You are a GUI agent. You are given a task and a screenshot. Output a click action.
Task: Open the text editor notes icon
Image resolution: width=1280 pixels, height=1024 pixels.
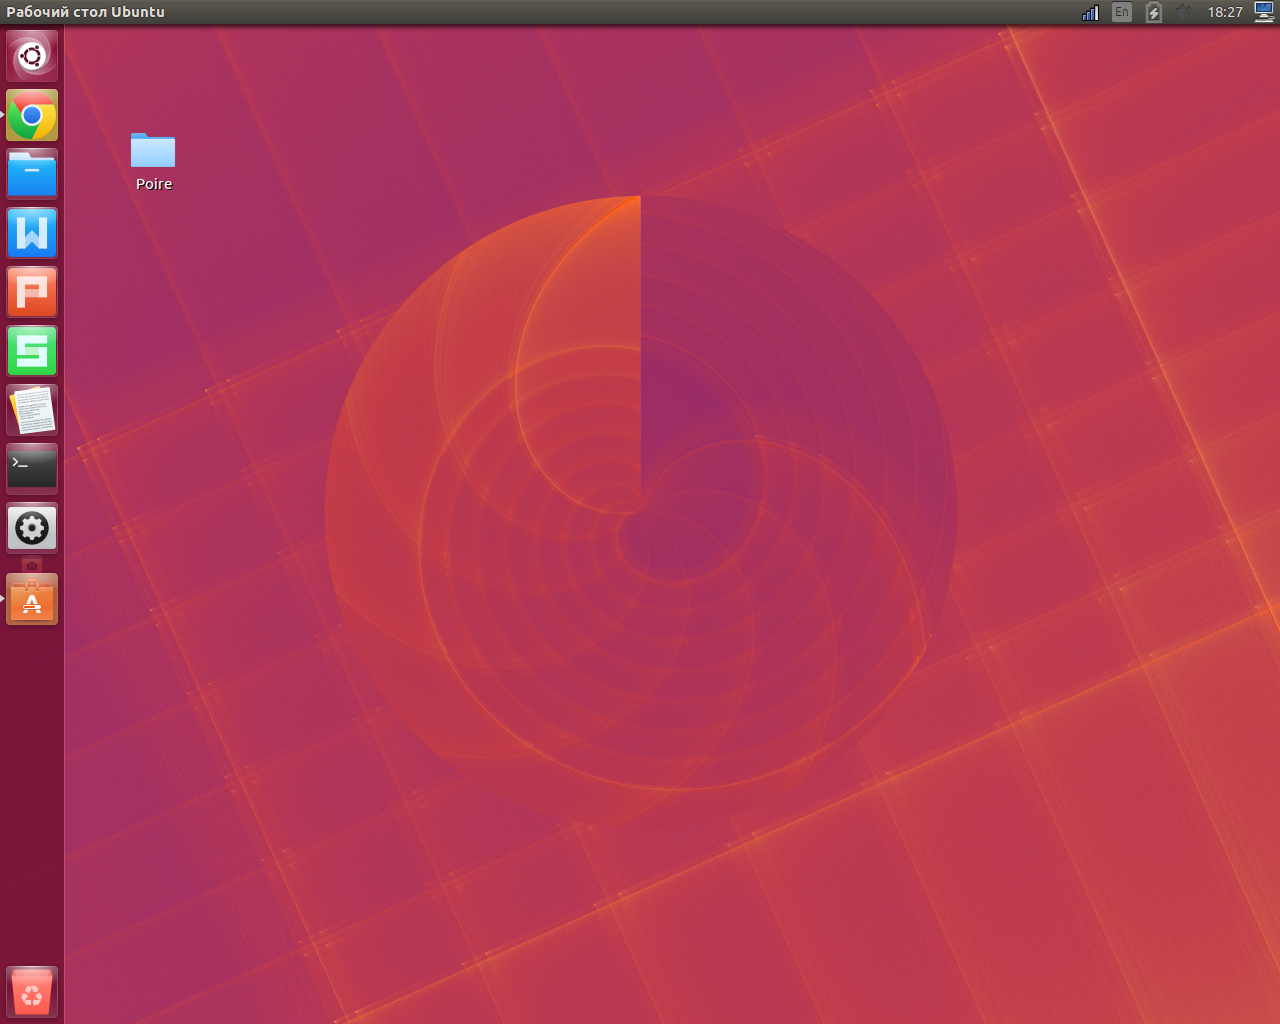click(x=32, y=410)
